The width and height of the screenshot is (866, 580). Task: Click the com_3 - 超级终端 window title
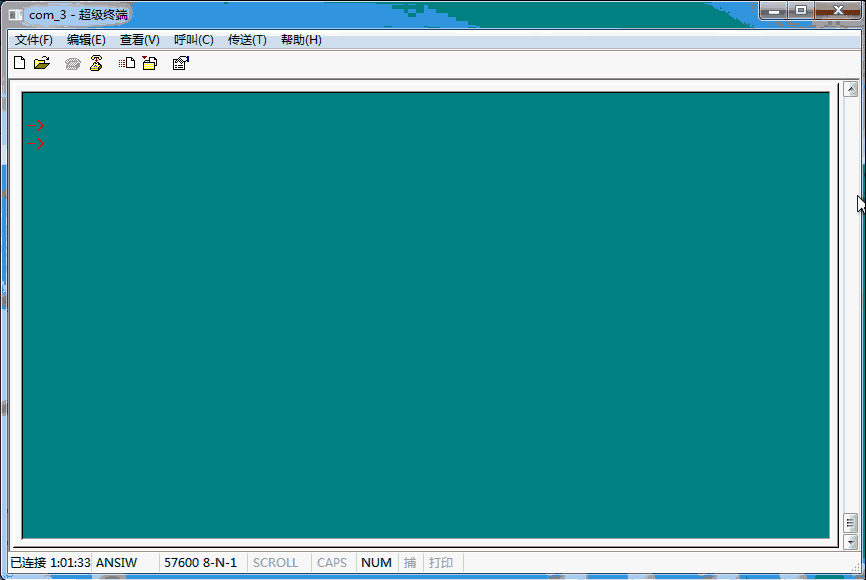(x=78, y=15)
